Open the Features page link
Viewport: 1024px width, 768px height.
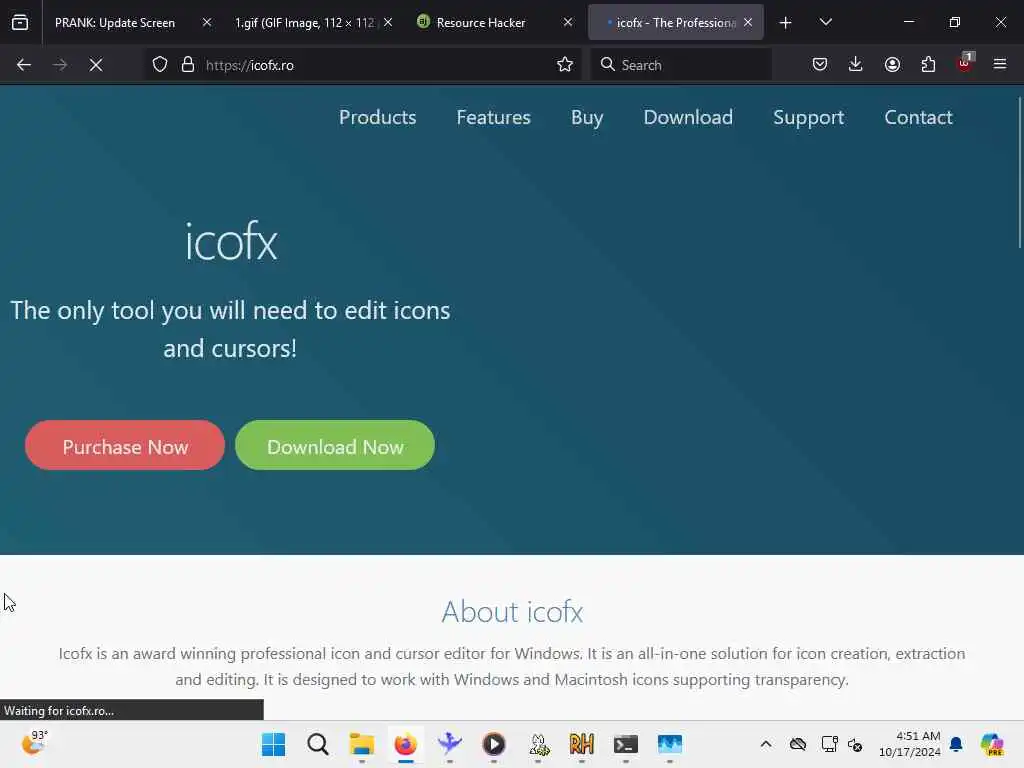point(493,118)
